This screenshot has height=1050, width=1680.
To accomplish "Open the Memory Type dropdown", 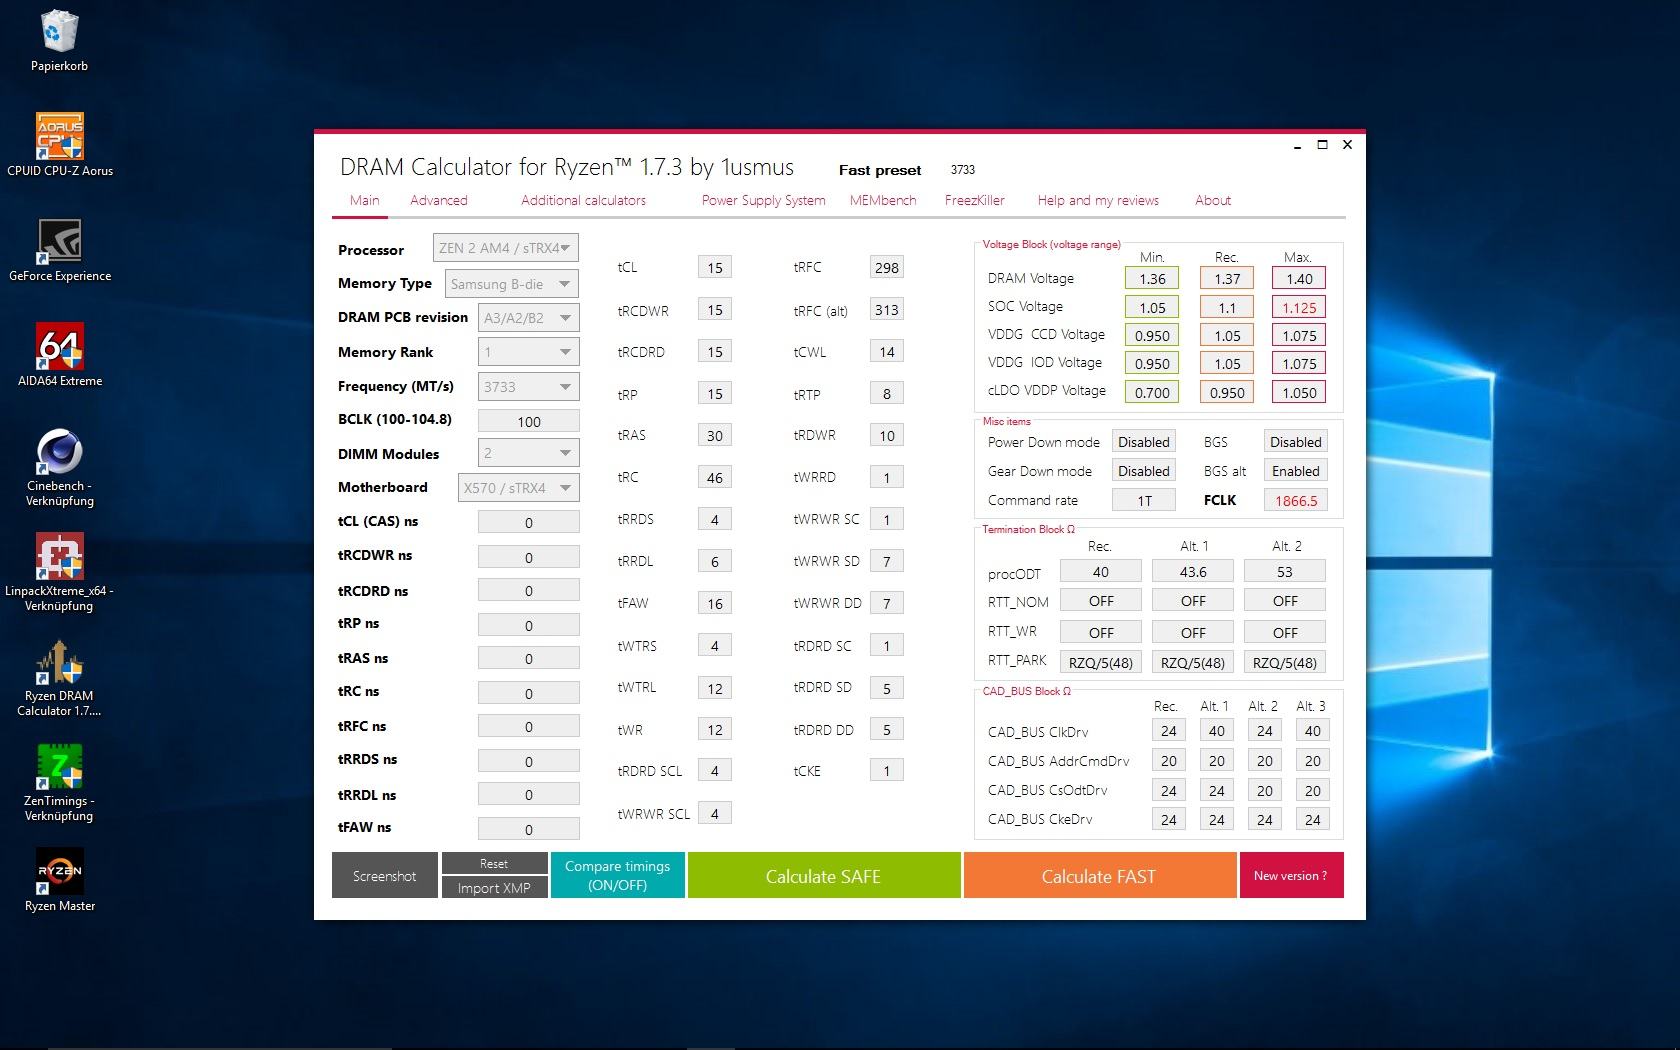I will click(512, 284).
